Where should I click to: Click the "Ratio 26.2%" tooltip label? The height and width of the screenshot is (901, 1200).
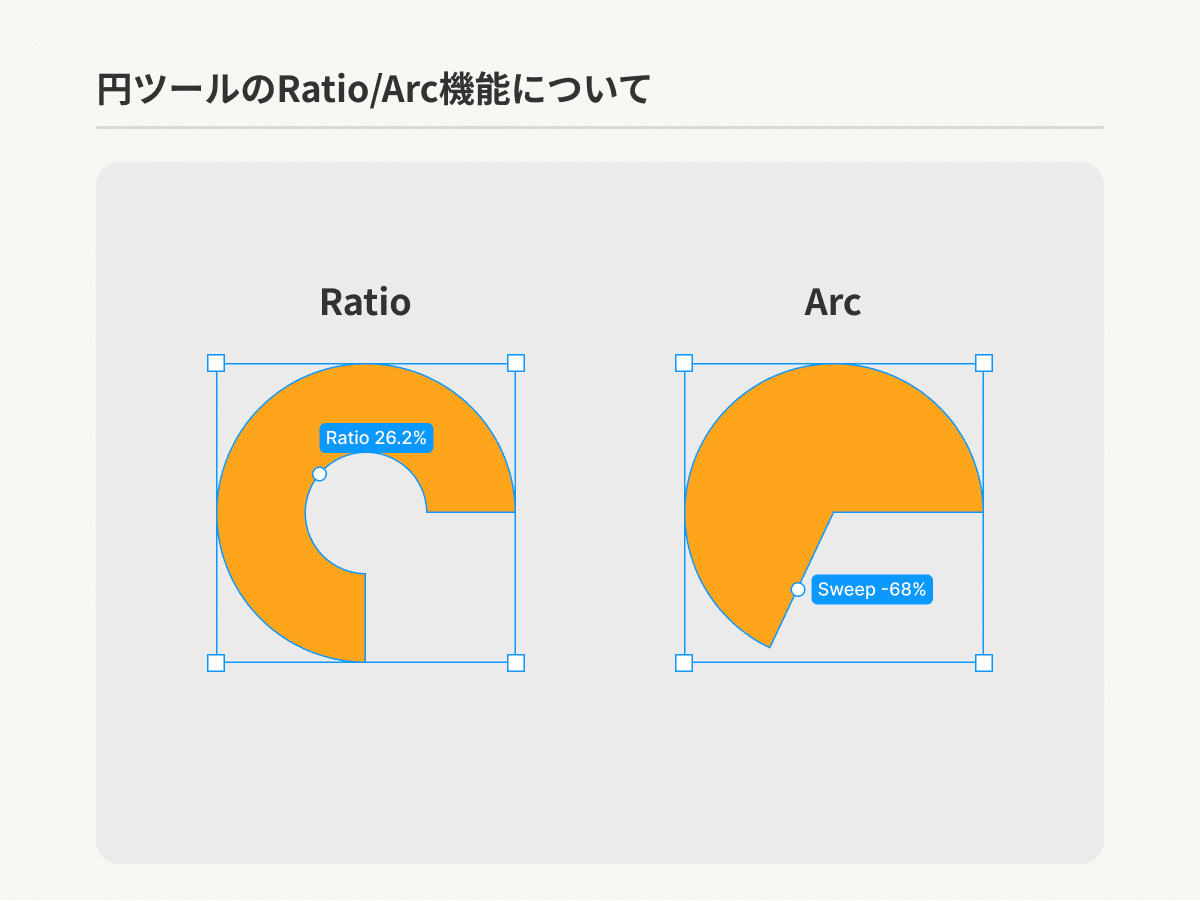coord(376,438)
